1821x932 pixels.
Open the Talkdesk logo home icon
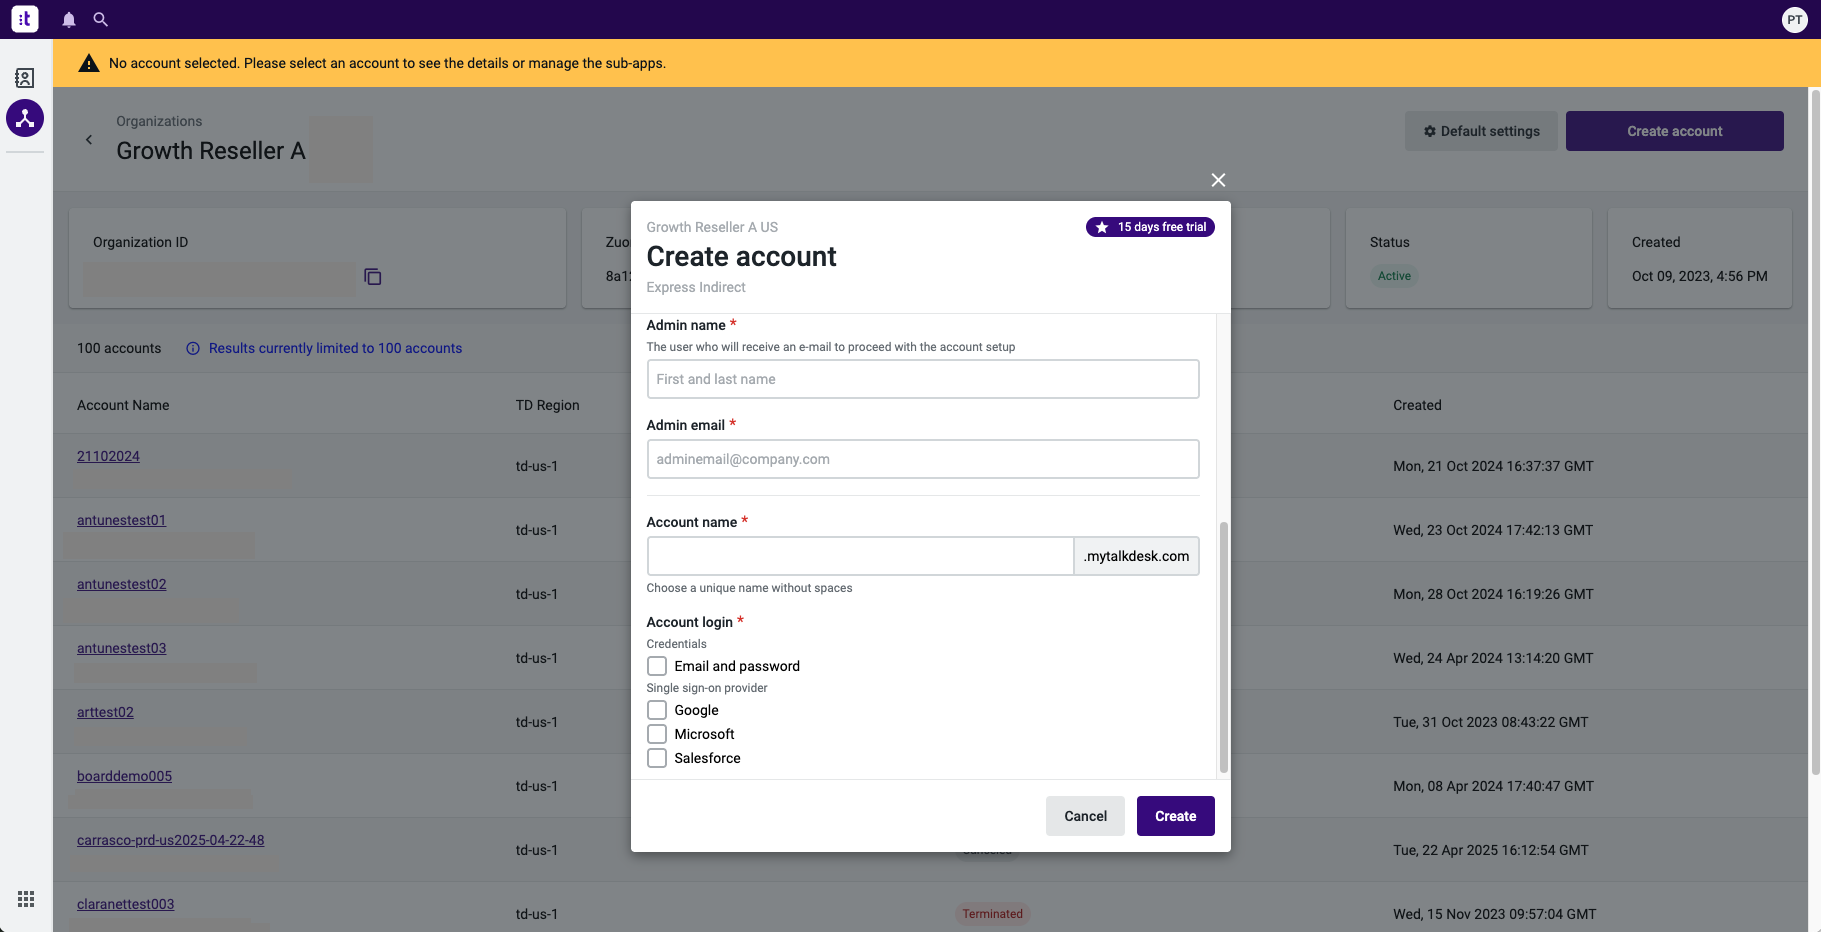point(25,19)
